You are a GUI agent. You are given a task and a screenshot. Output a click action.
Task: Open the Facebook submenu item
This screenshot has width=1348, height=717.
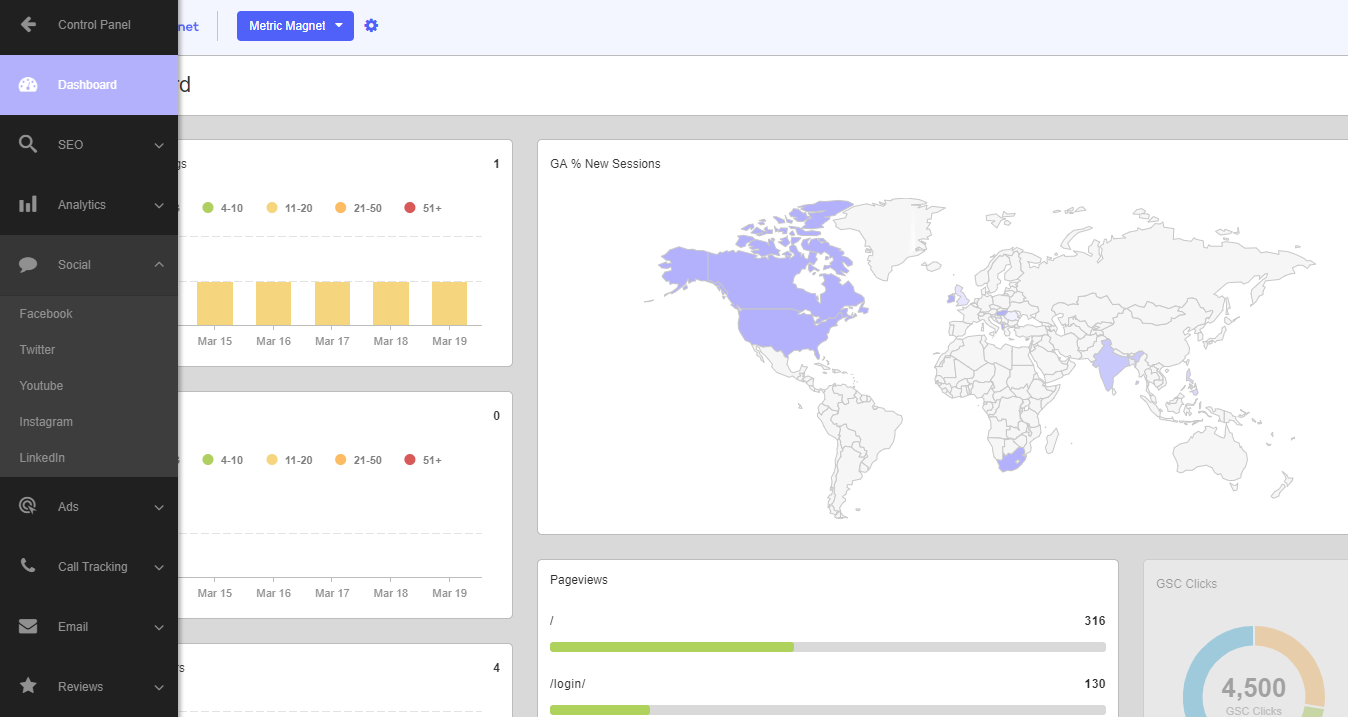click(46, 314)
